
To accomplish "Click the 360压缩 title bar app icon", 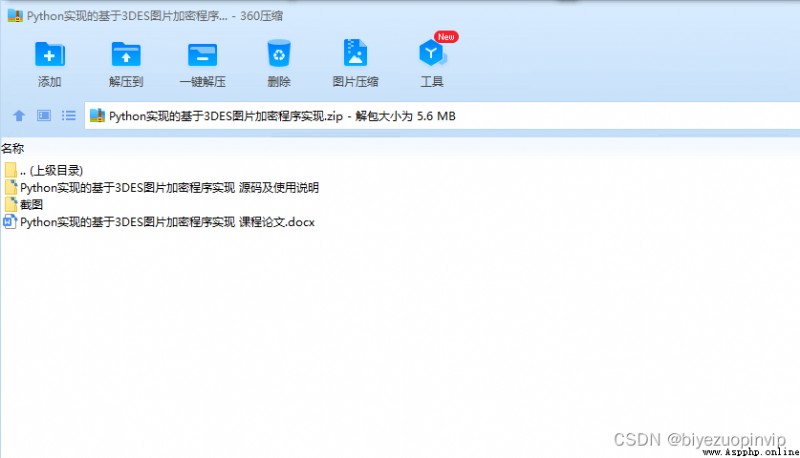I will click(15, 16).
